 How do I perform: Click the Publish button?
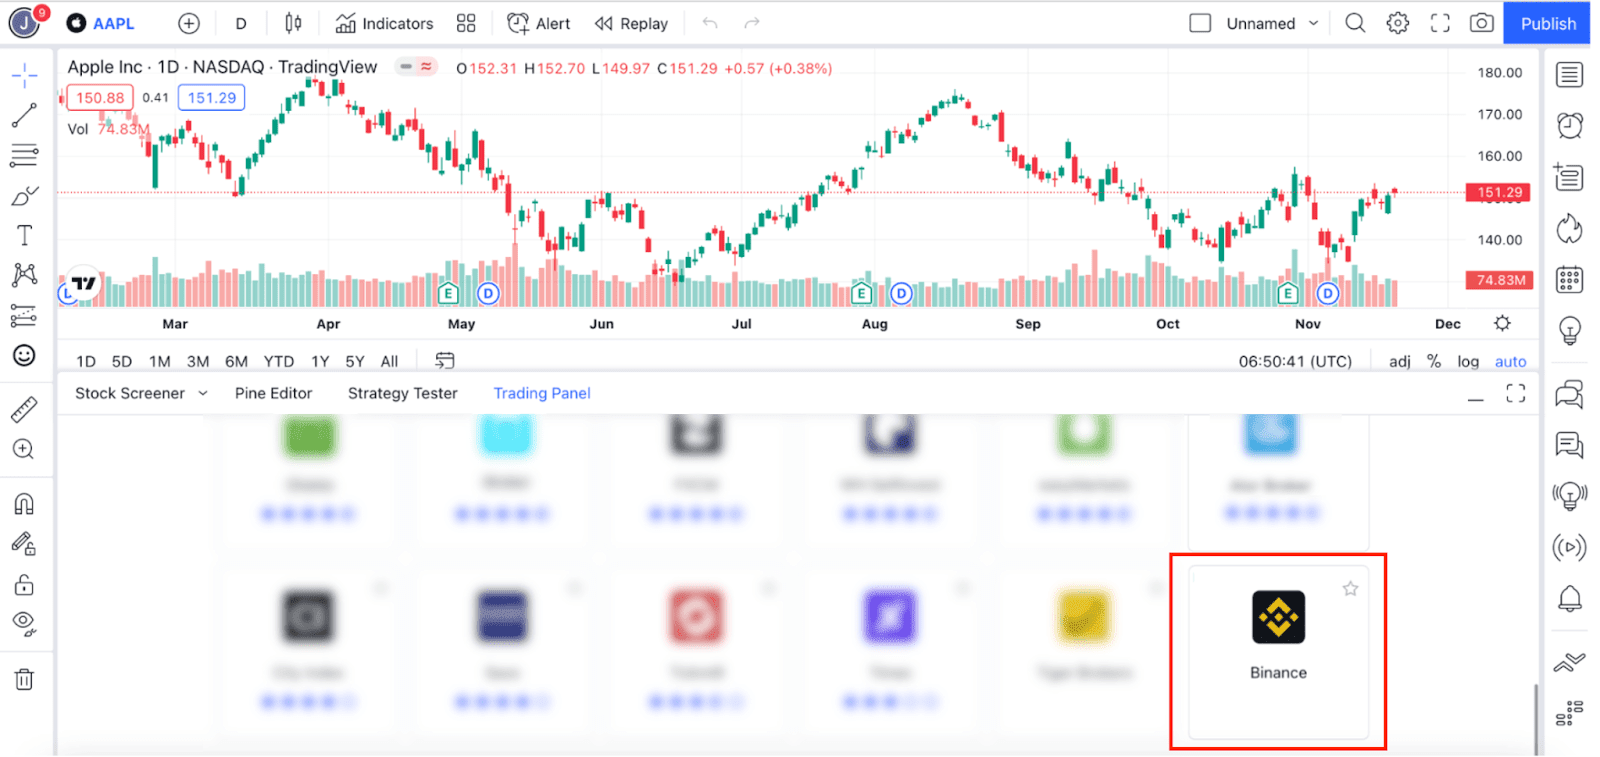pyautogui.click(x=1548, y=23)
